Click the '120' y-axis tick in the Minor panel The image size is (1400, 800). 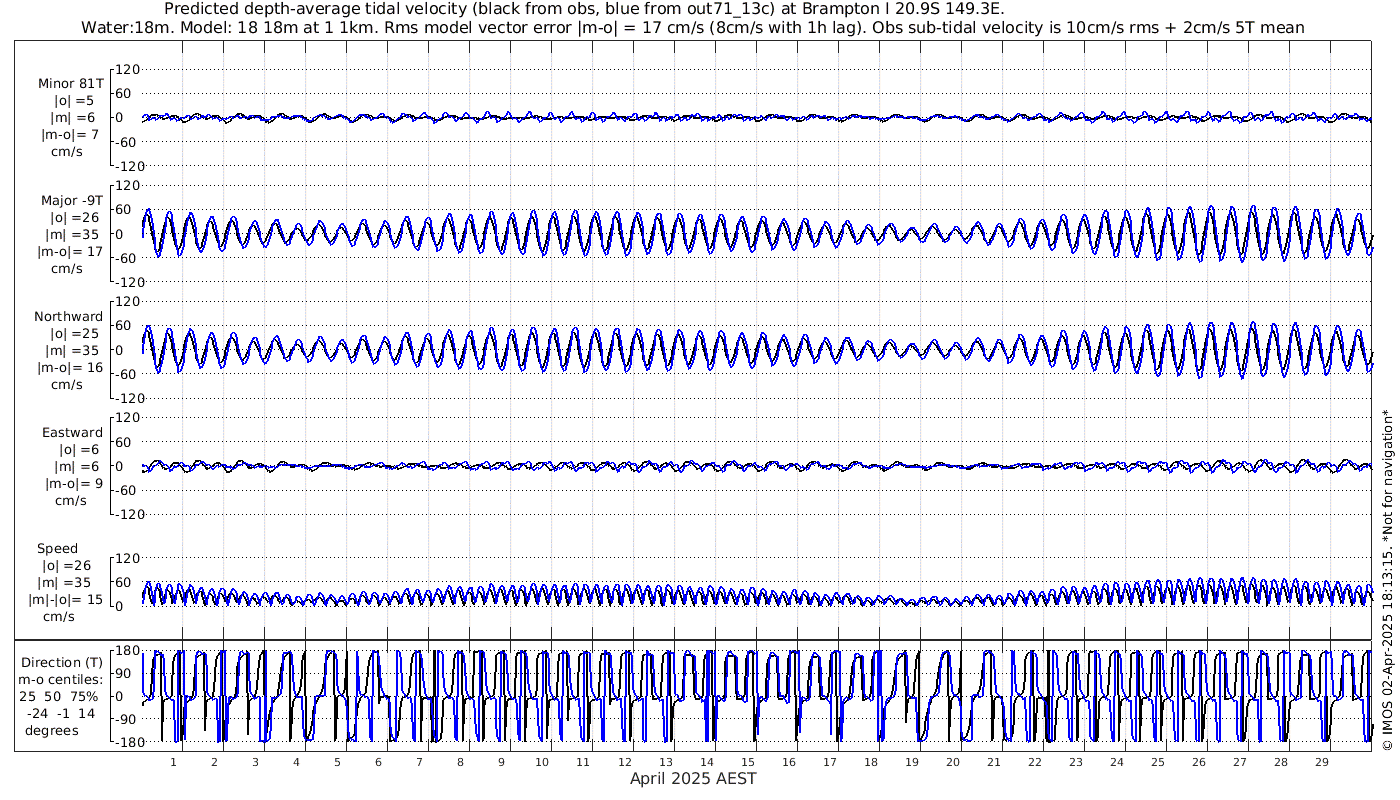pos(127,70)
